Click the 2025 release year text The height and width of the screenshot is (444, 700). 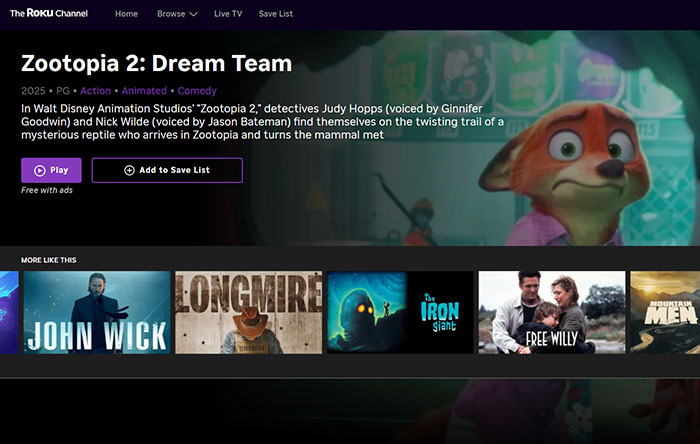coord(33,91)
